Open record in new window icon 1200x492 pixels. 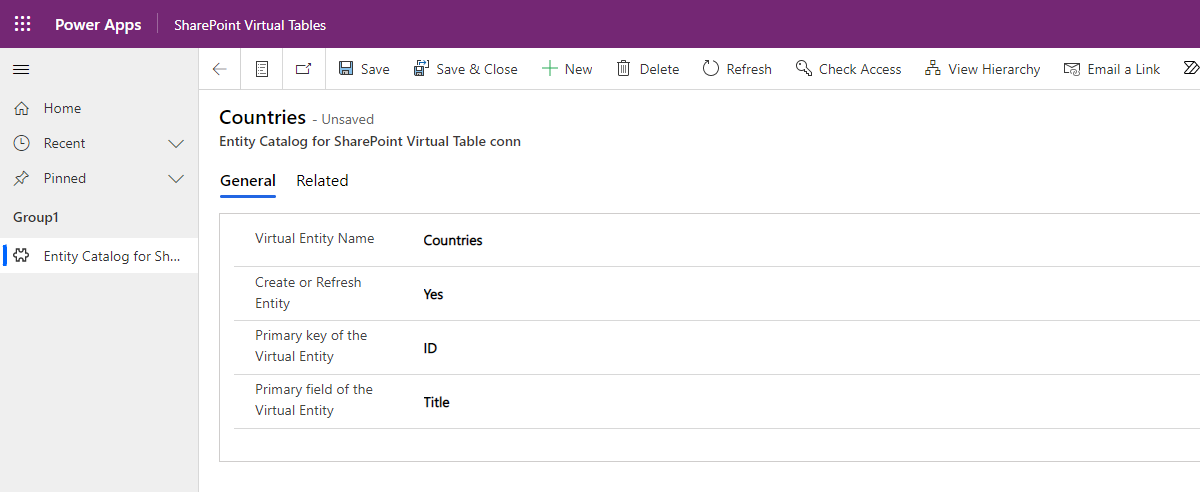[304, 69]
